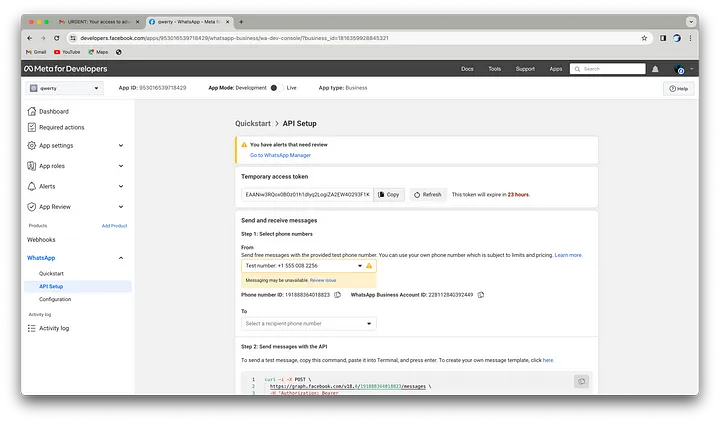
Task: Open Tools in top navigation
Action: pos(495,69)
